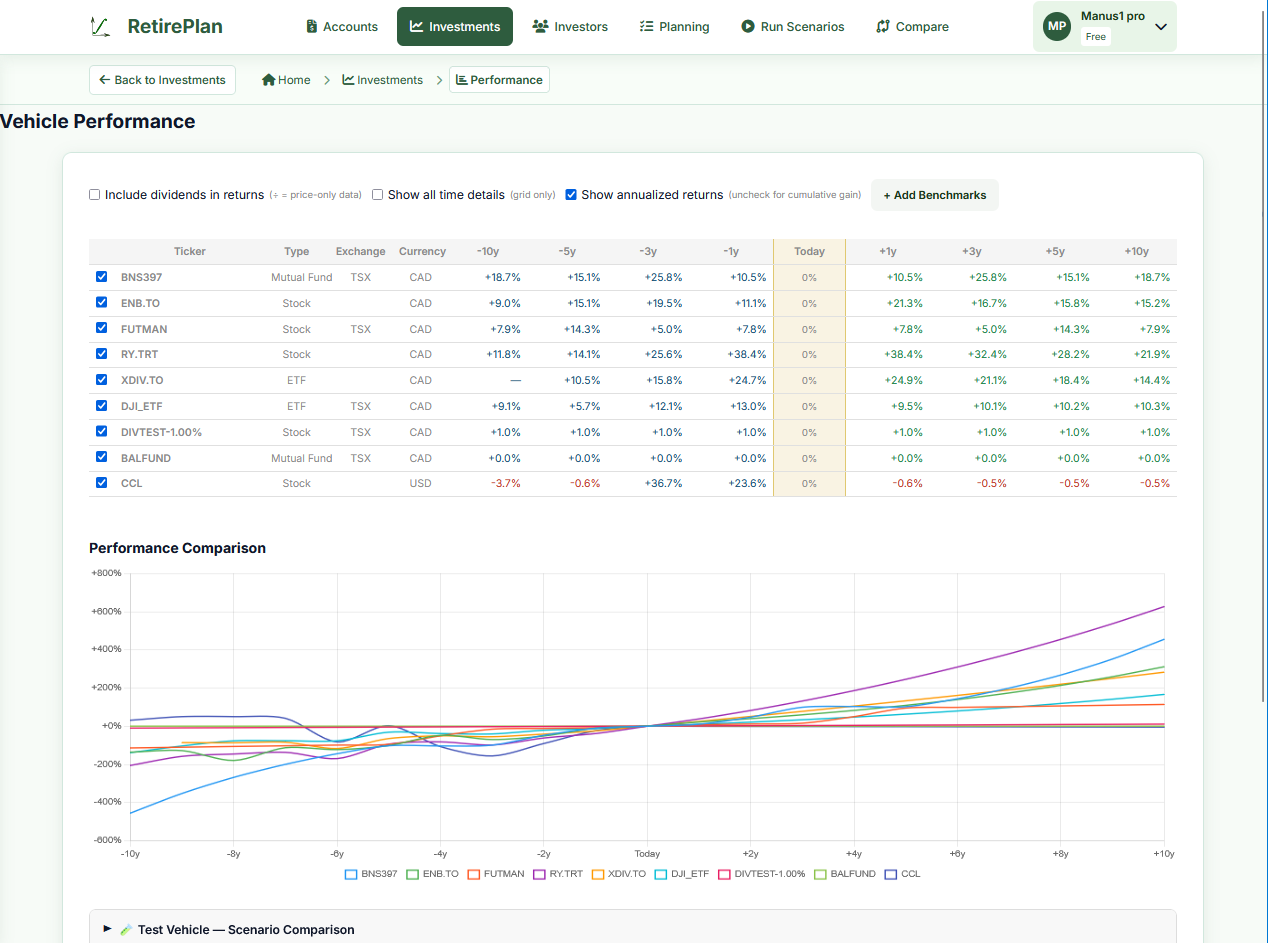This screenshot has height=943, width=1268.
Task: Click the Performance breadcrumb item
Action: pyautogui.click(x=499, y=80)
